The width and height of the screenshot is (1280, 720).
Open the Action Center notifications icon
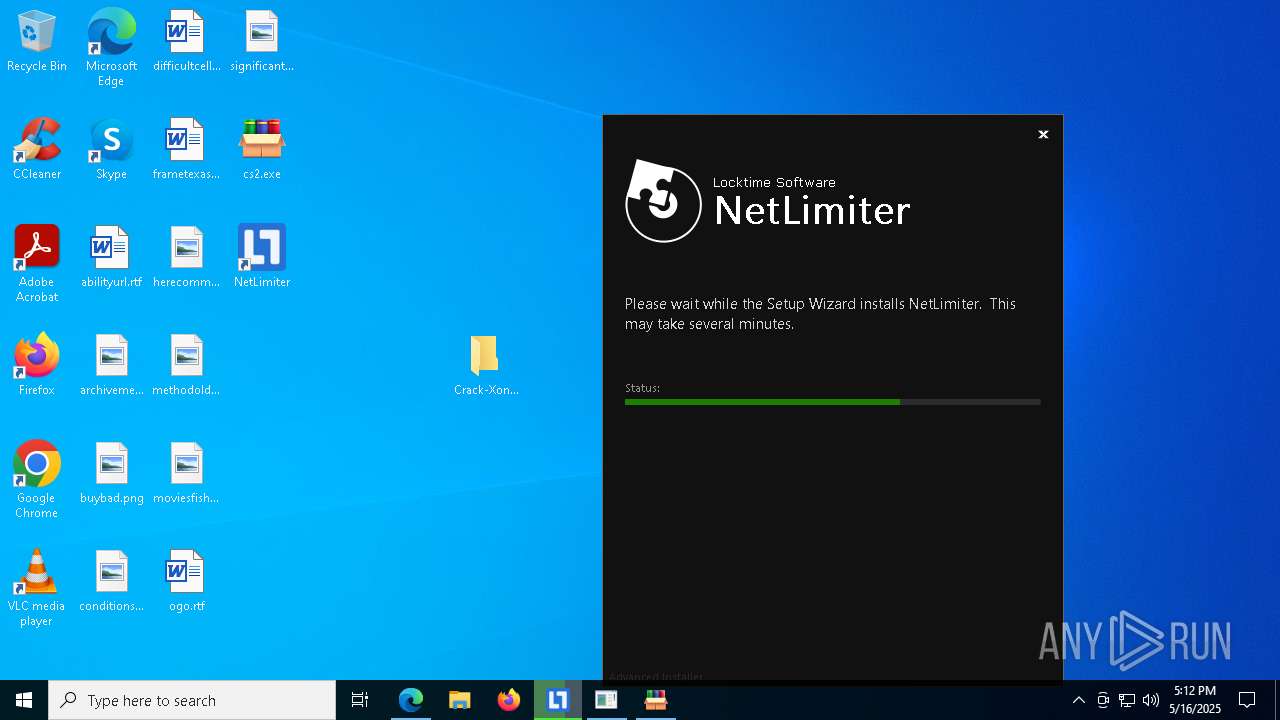click(1247, 700)
